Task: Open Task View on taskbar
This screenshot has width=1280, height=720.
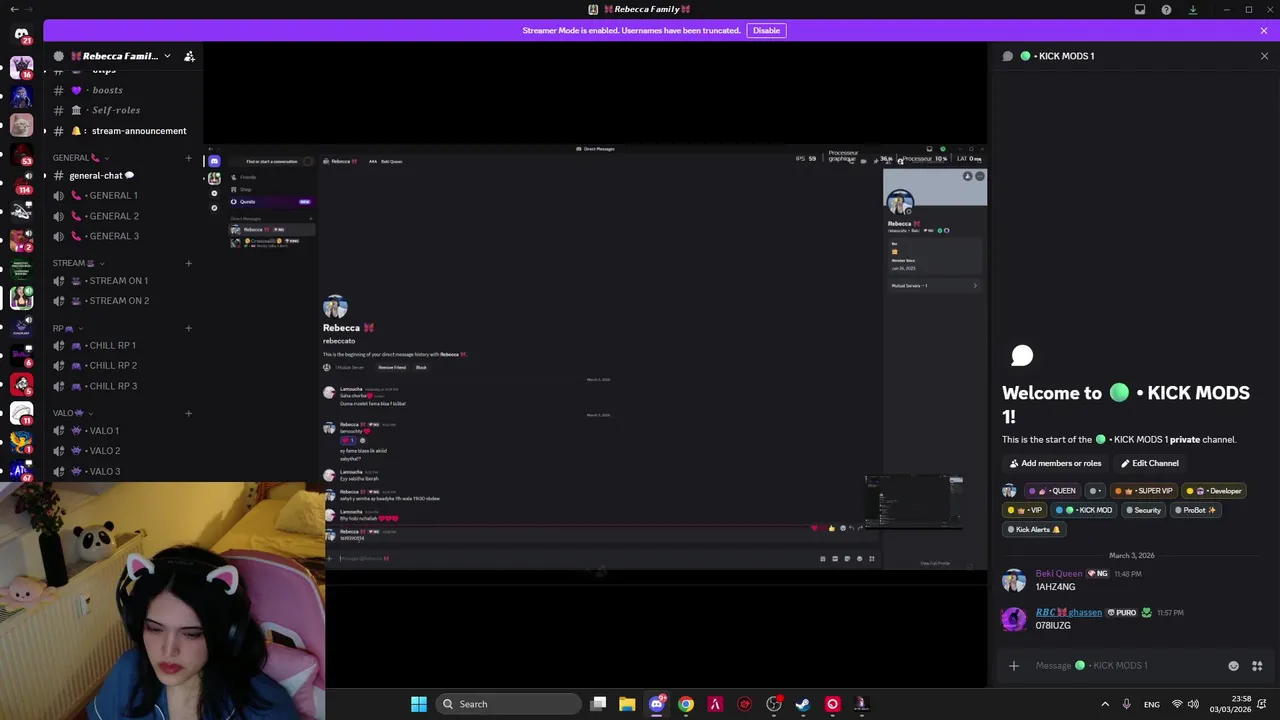Action: pyautogui.click(x=598, y=704)
